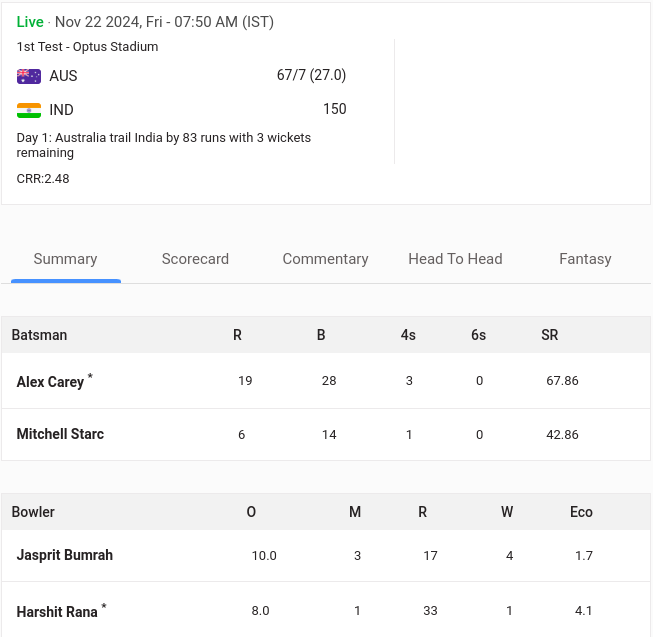Click the Live match status label
Viewport: 653px width, 637px height.
(x=30, y=22)
